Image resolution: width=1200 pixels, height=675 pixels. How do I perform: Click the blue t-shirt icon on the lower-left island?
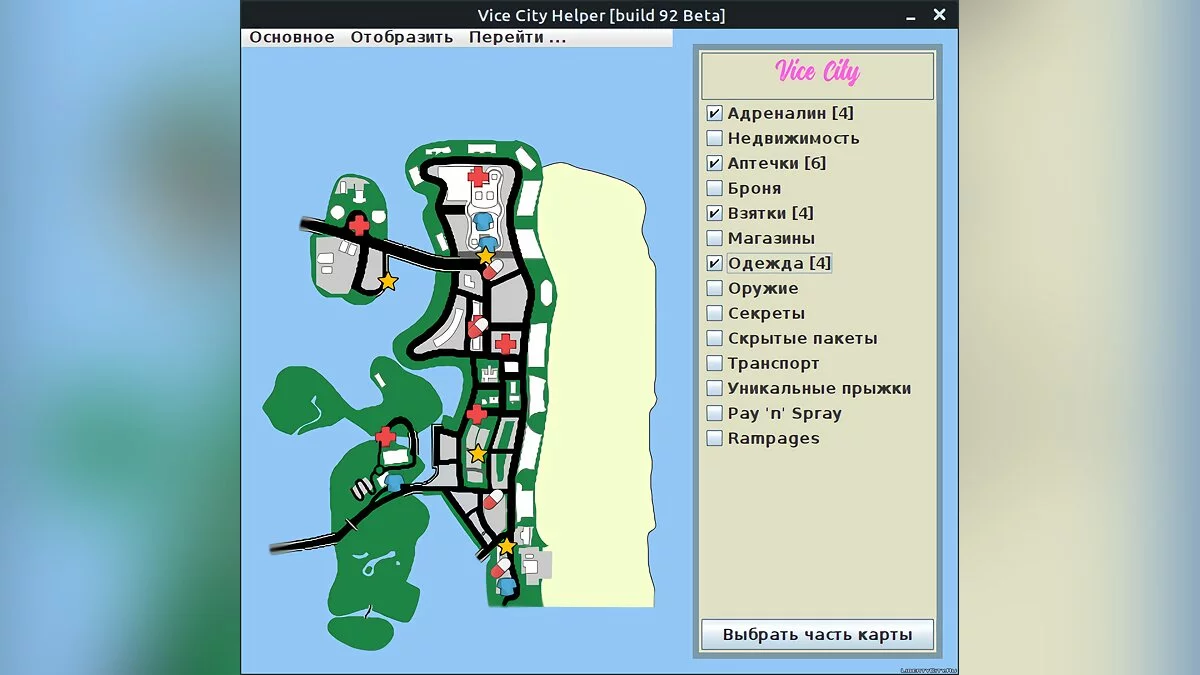[392, 481]
